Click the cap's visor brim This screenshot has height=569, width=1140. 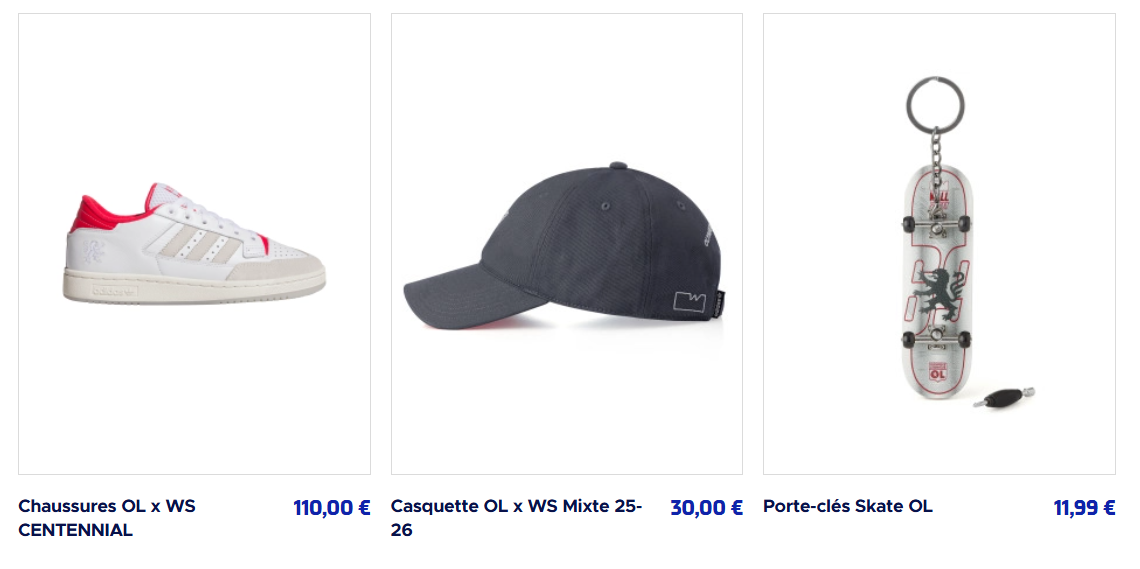point(473,299)
